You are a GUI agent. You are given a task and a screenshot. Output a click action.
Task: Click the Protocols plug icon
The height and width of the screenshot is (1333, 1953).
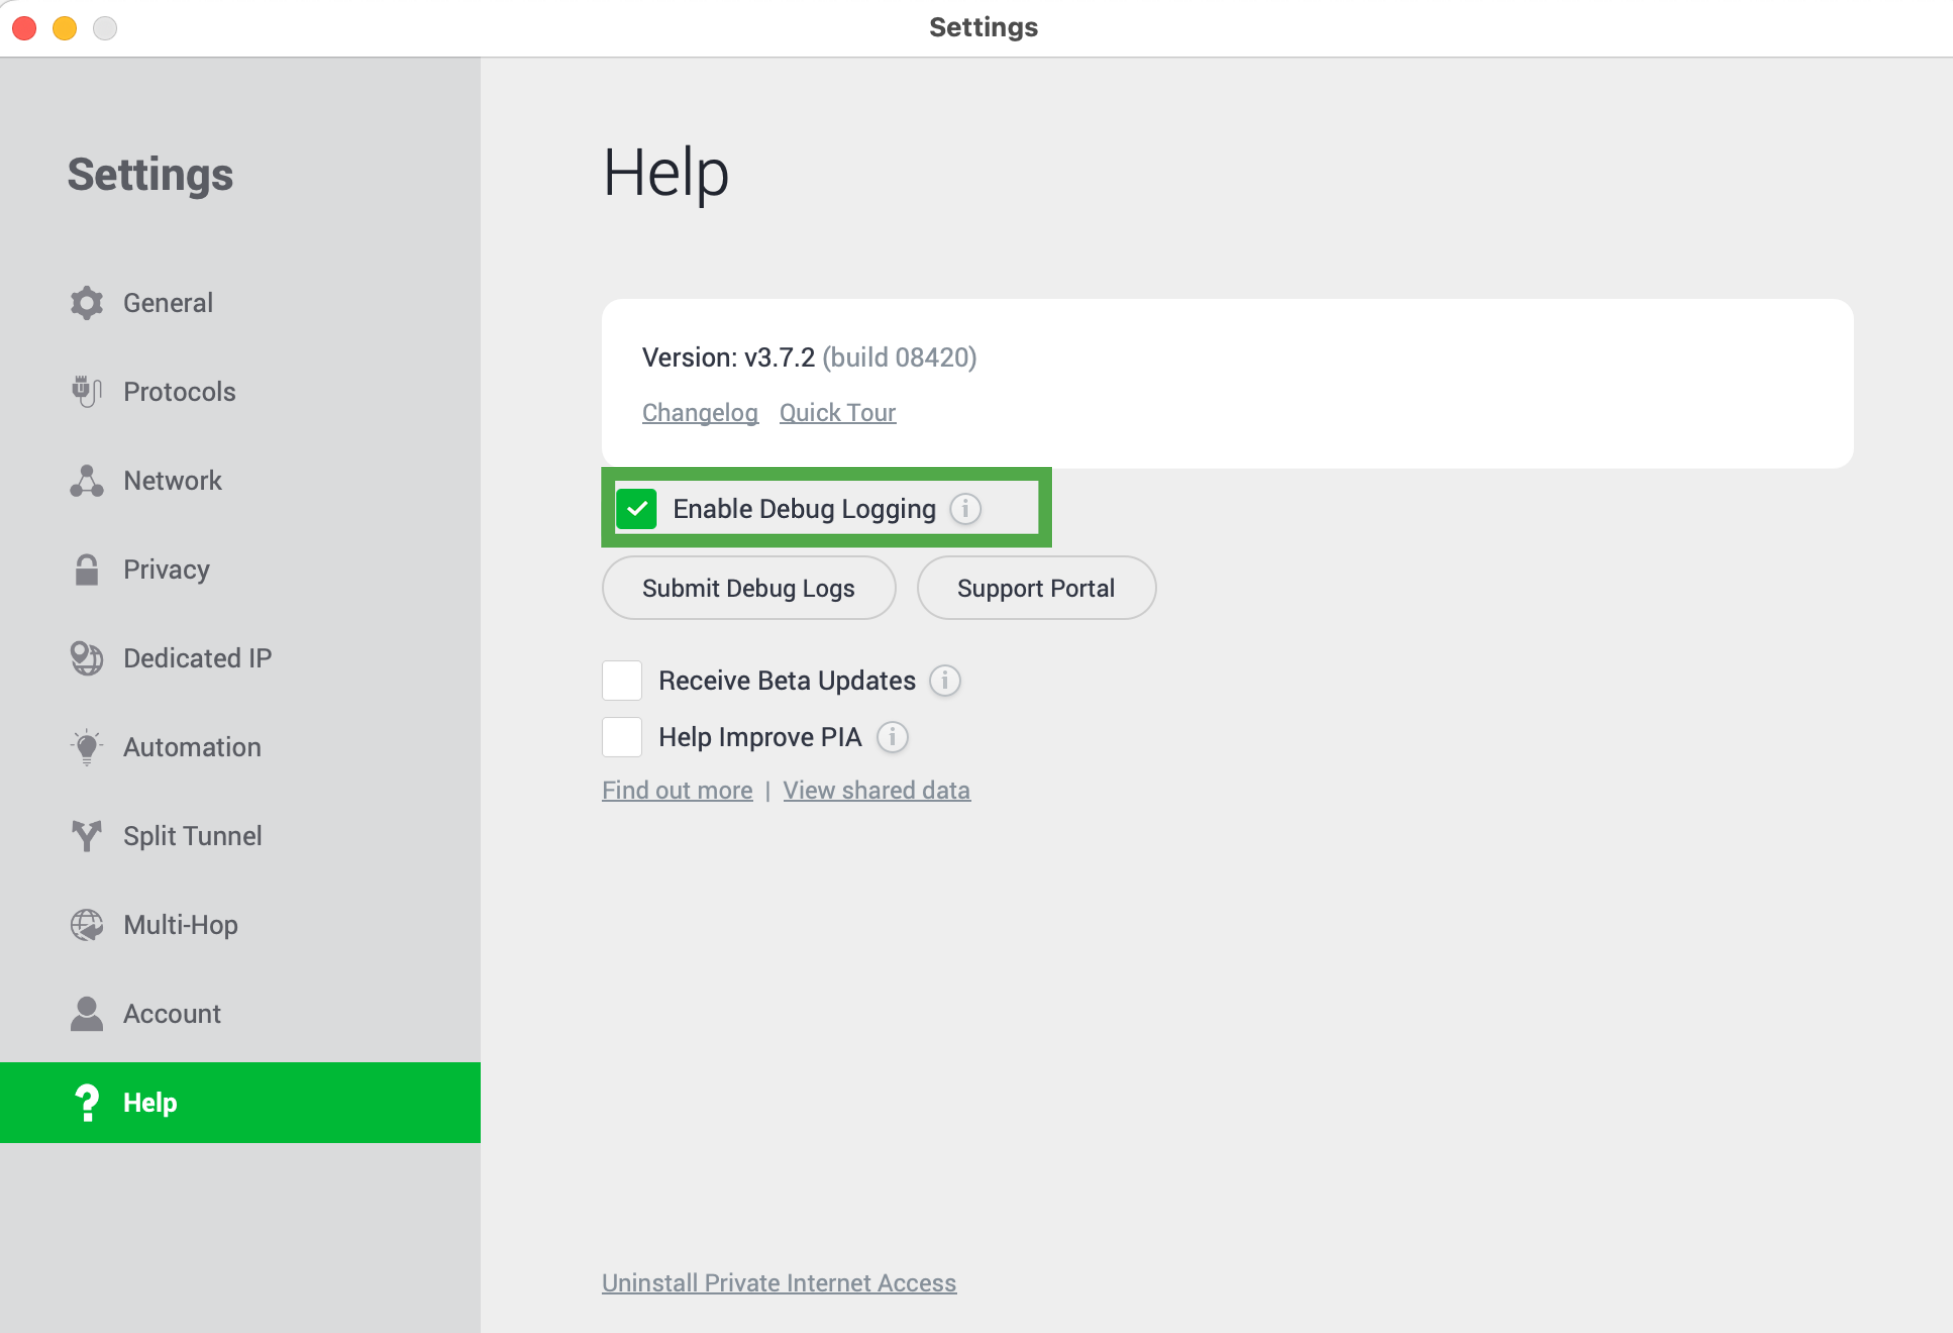click(87, 392)
